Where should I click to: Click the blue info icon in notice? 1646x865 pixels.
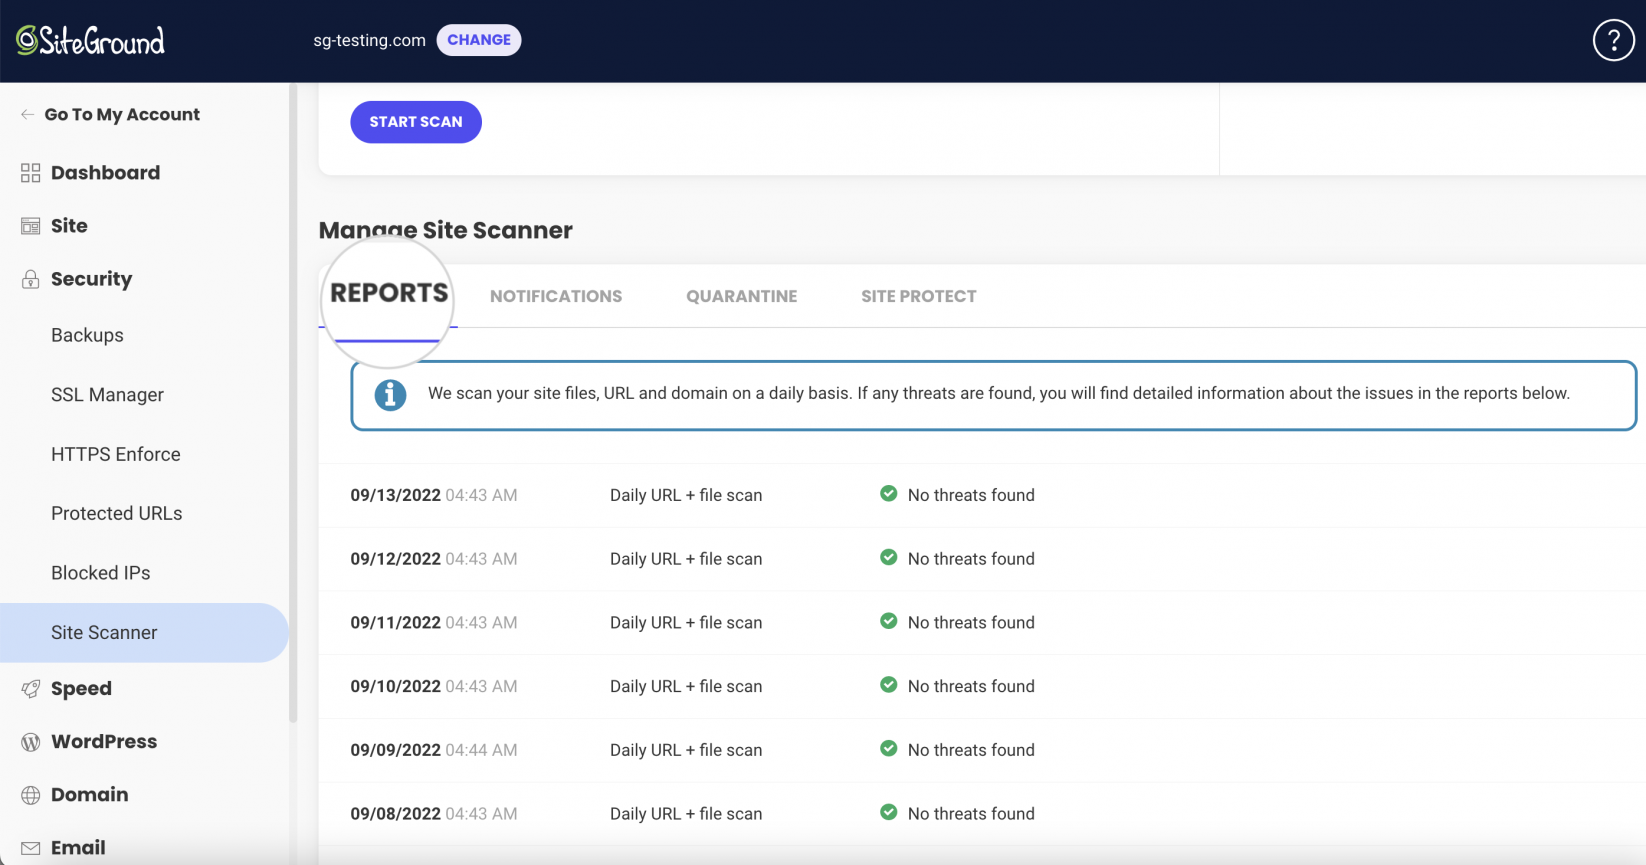390,395
